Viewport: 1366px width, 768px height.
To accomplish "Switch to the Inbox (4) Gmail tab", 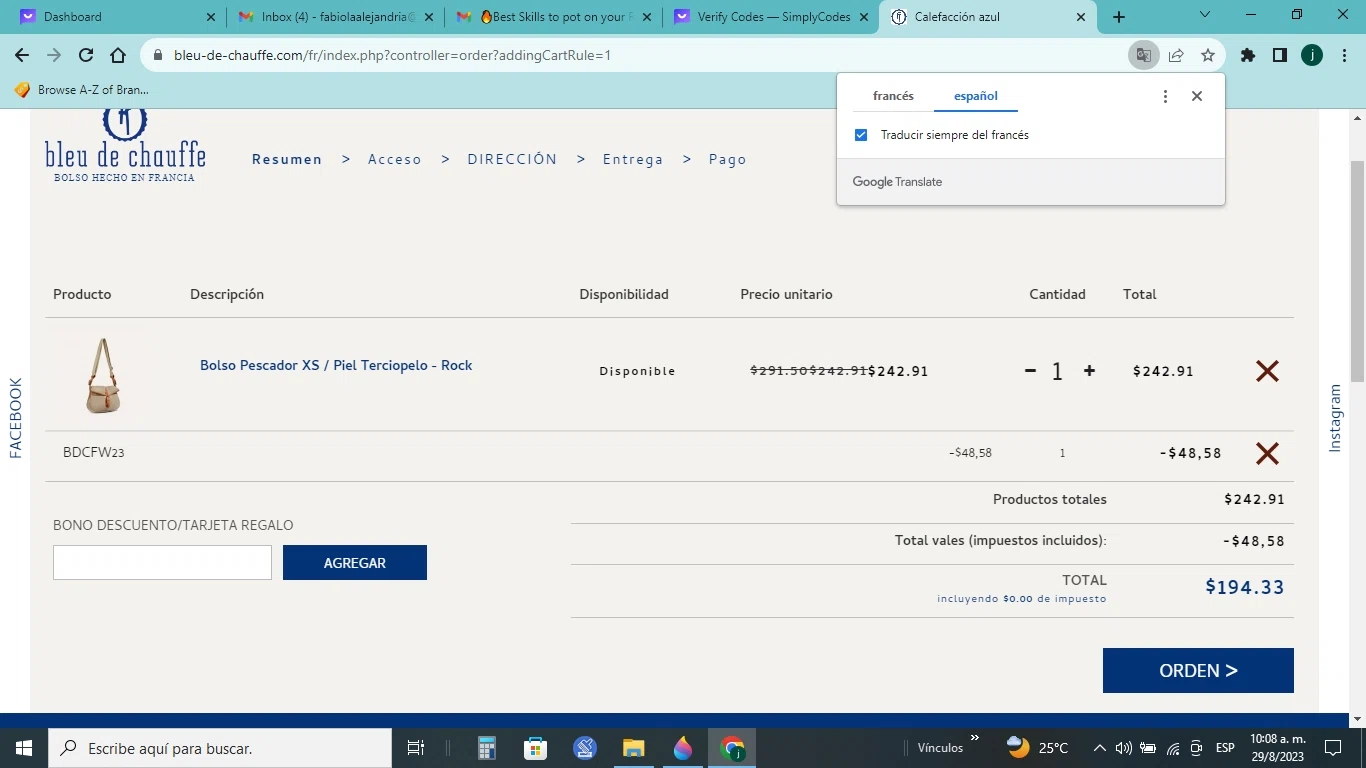I will (x=336, y=17).
